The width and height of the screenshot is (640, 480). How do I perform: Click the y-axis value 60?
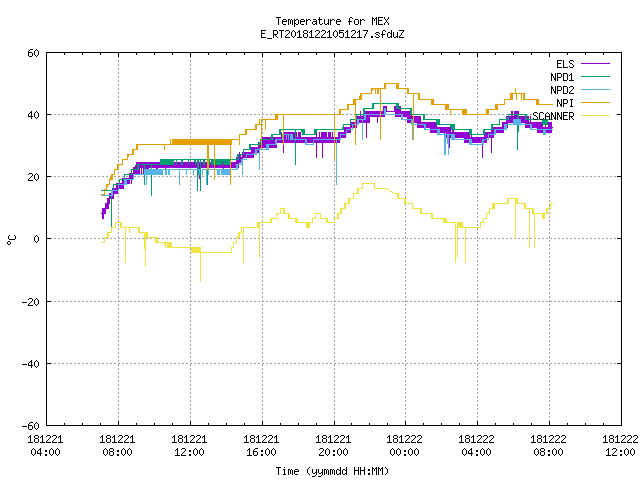33,53
